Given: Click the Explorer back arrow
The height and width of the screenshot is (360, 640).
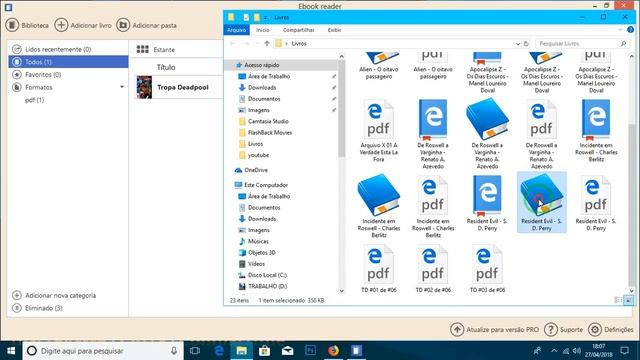Looking at the screenshot, I should 233,43.
